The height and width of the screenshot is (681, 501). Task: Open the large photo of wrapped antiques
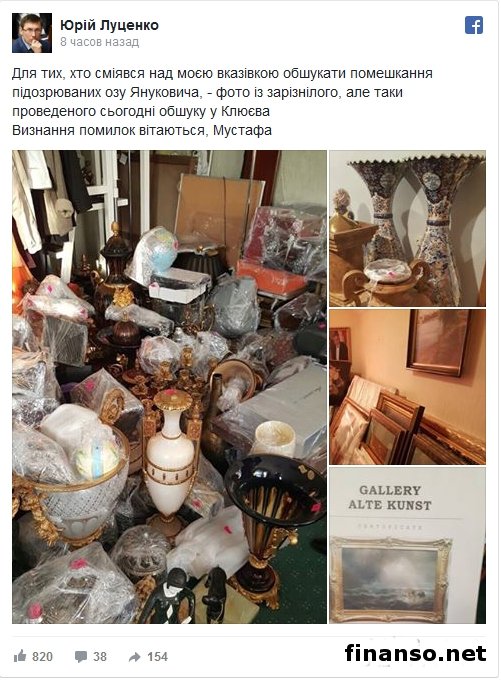(169, 387)
